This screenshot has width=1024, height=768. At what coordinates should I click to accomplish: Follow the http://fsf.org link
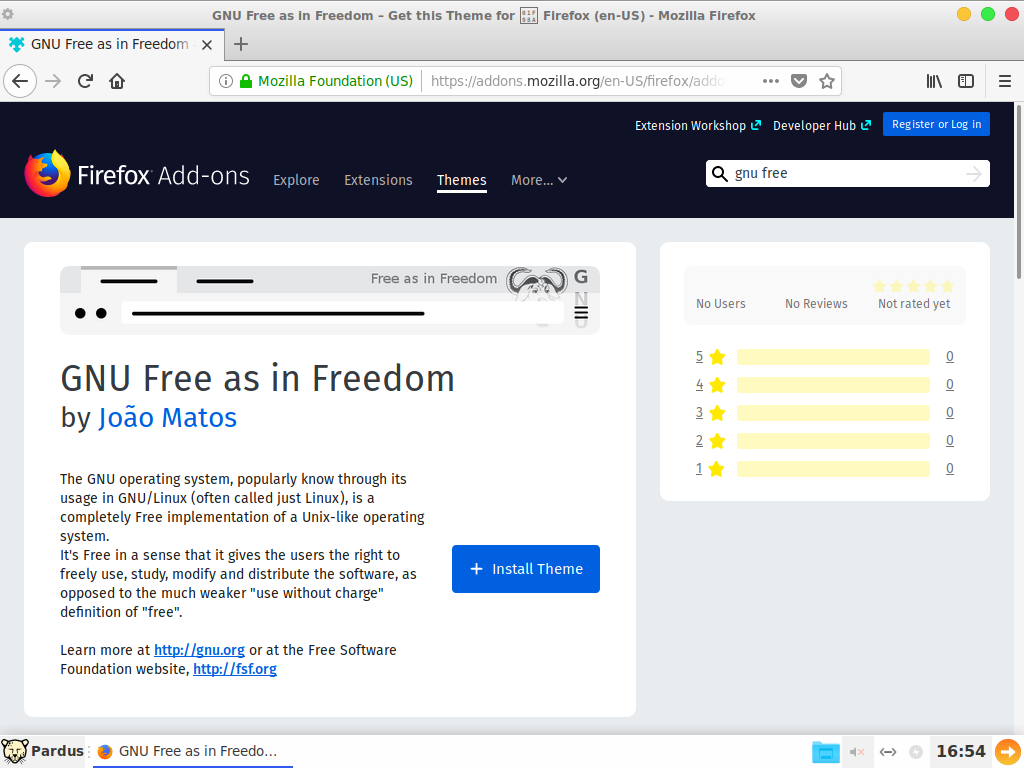pos(235,669)
